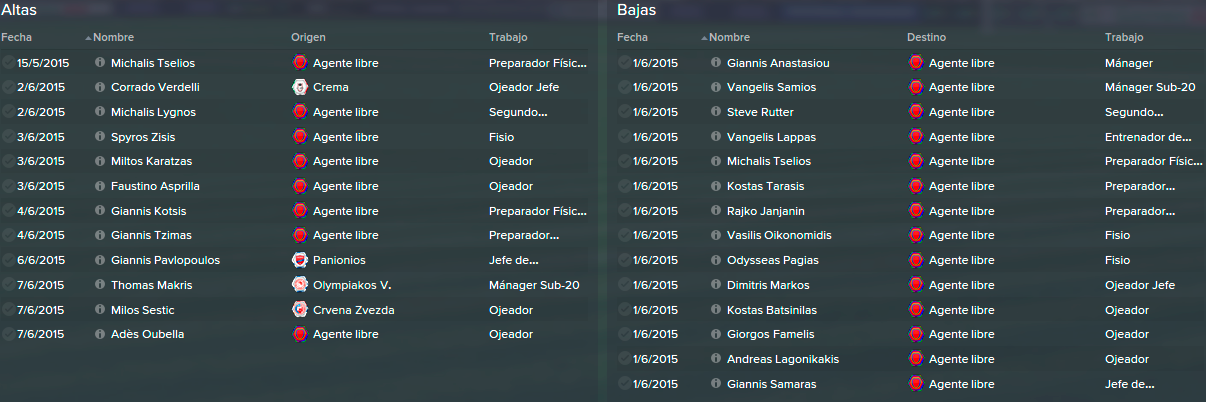Sort arrivals by the Nombre column arrow
This screenshot has height=402, width=1206.
click(88, 38)
